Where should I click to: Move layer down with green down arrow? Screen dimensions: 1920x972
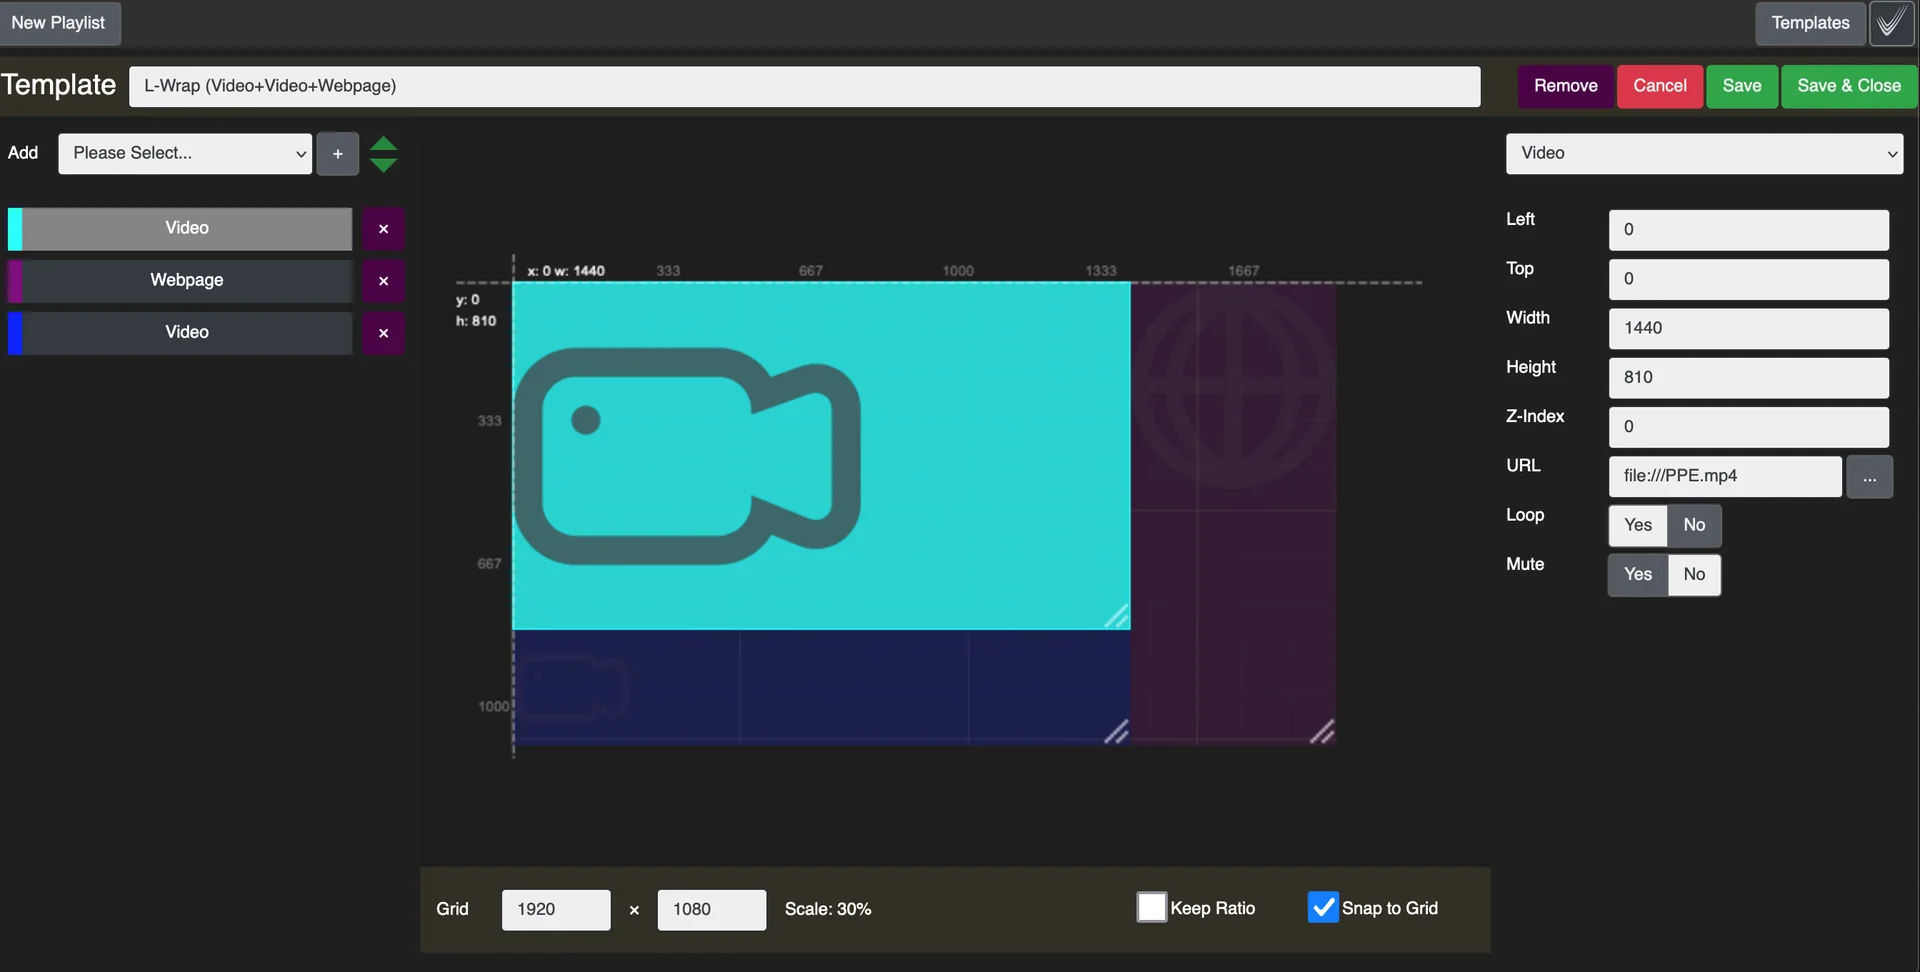click(383, 165)
